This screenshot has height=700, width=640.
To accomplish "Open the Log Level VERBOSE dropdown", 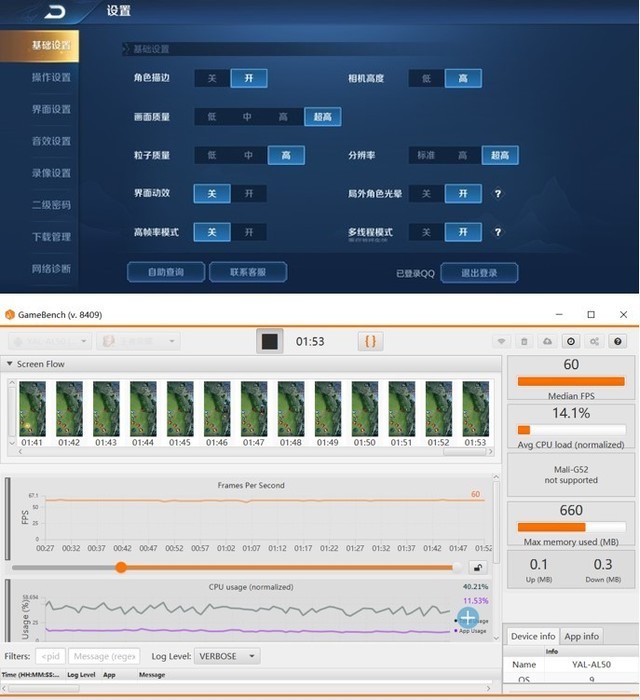I will (x=227, y=656).
